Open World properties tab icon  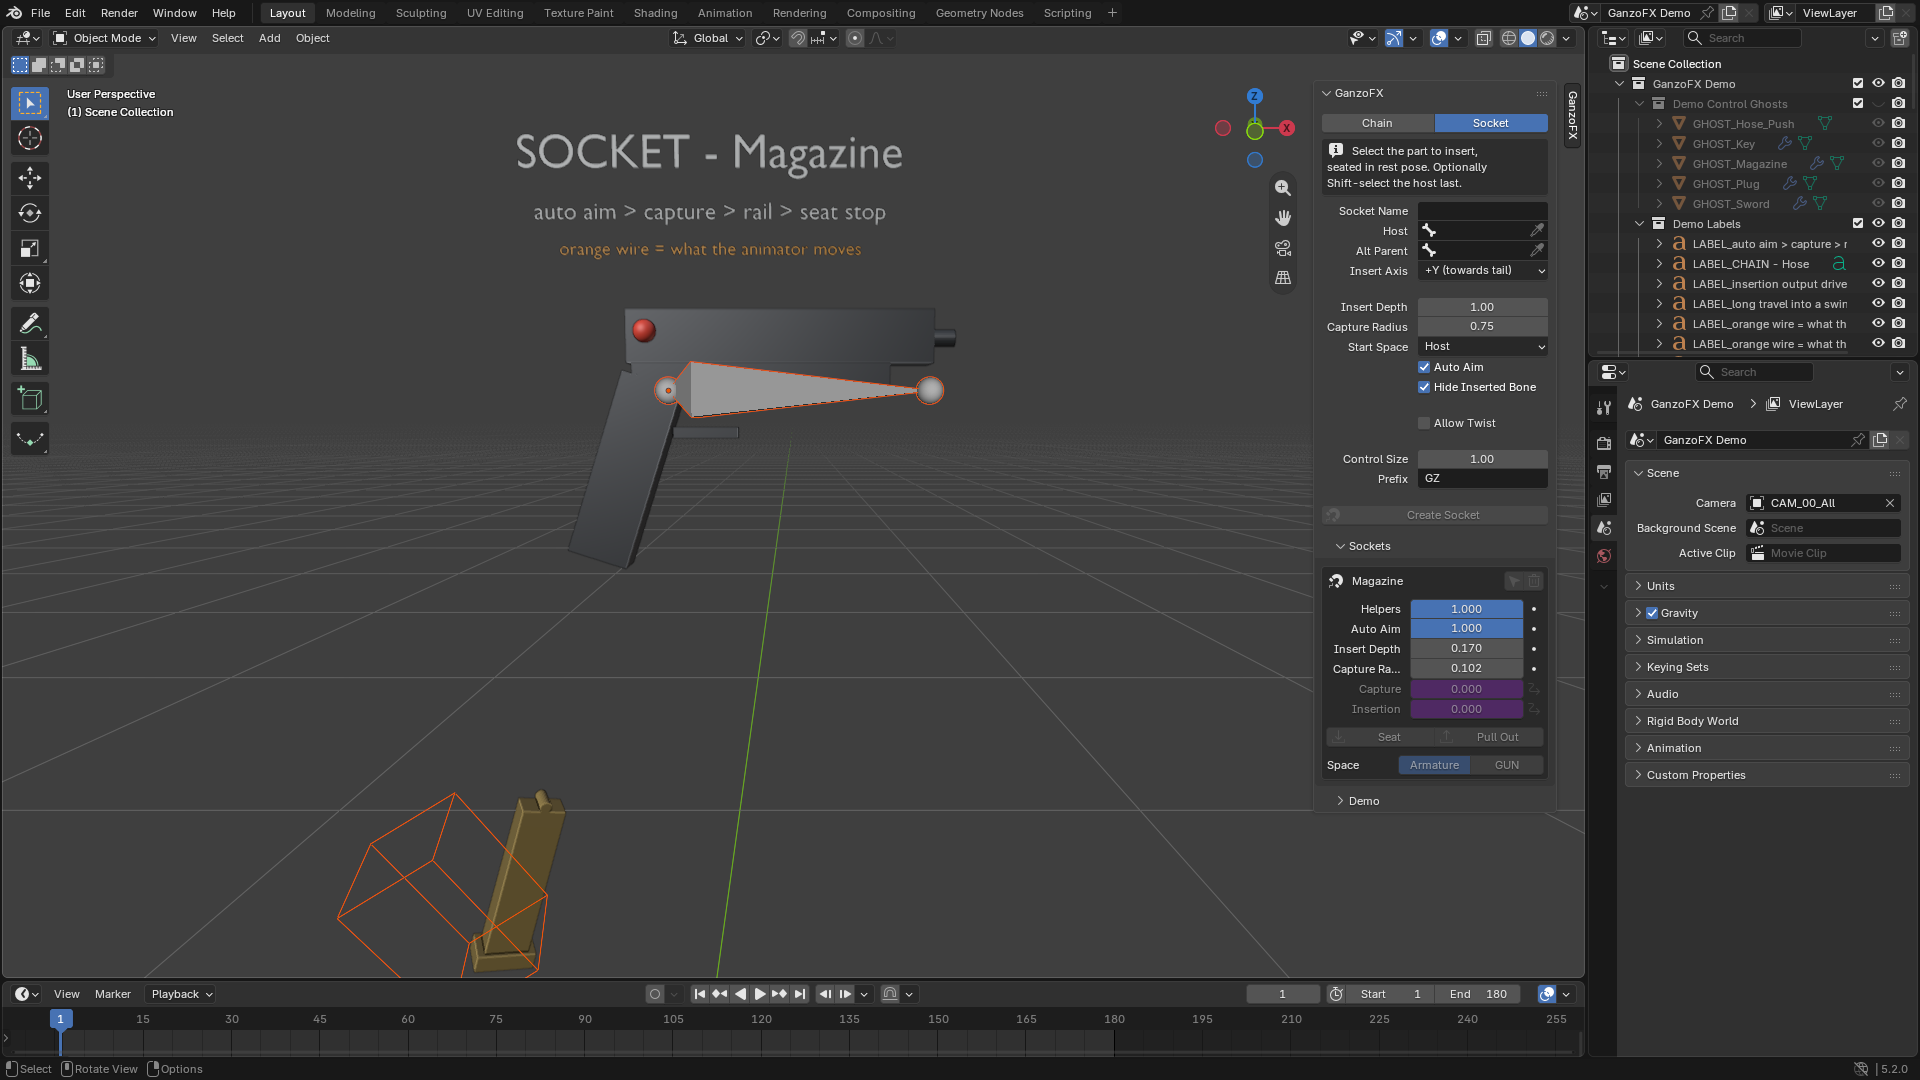point(1604,556)
